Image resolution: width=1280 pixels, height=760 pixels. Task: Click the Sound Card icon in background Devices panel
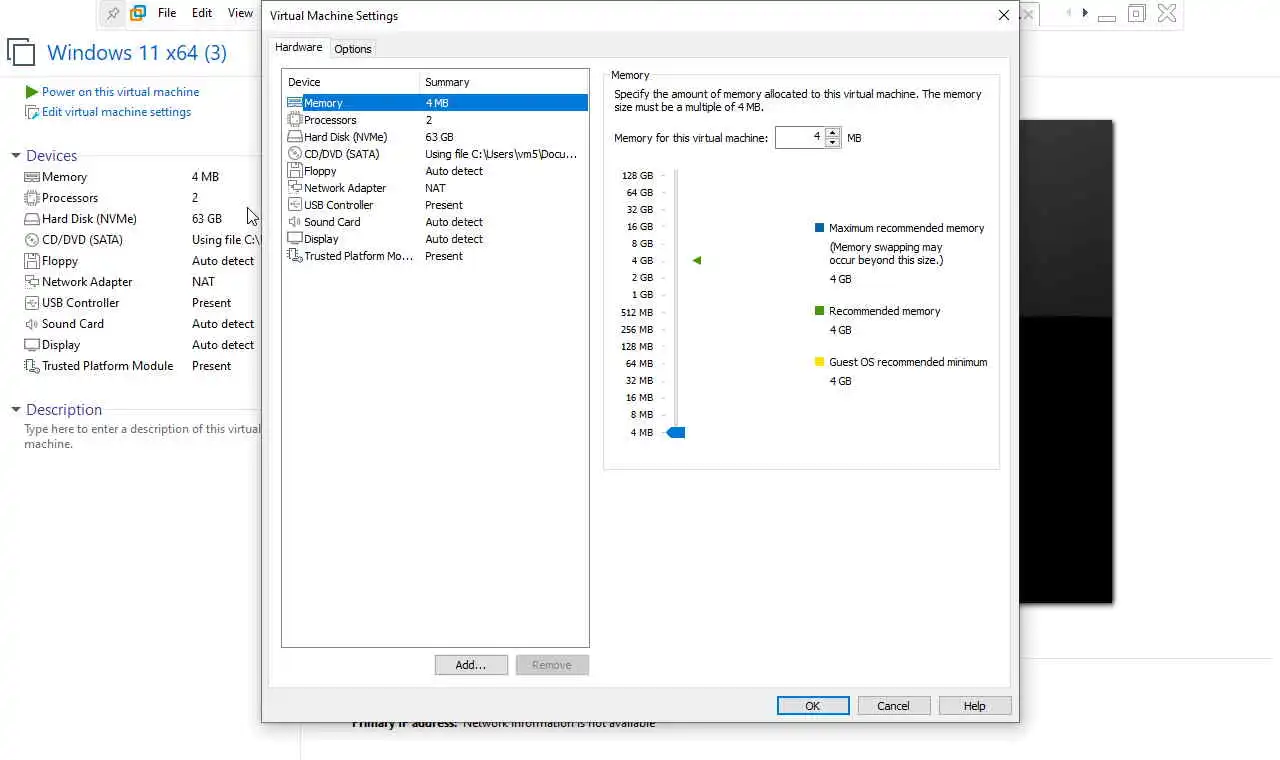click(32, 324)
